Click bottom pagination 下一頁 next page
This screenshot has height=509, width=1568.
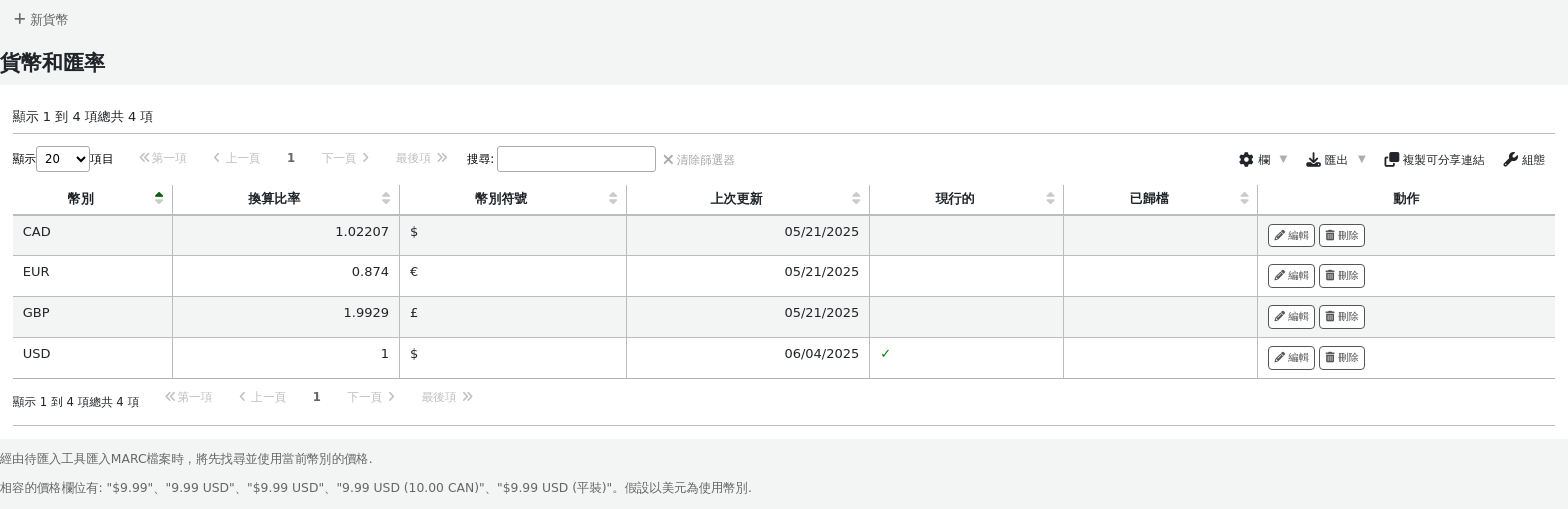pos(371,397)
